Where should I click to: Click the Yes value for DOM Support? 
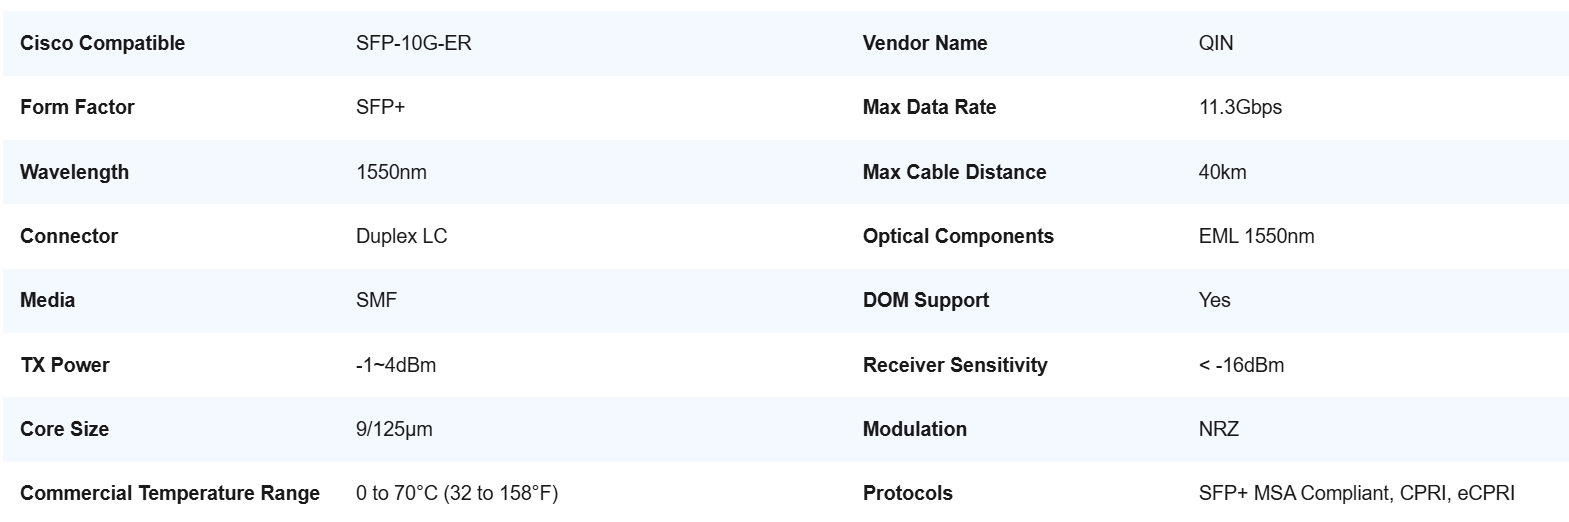click(x=1214, y=300)
